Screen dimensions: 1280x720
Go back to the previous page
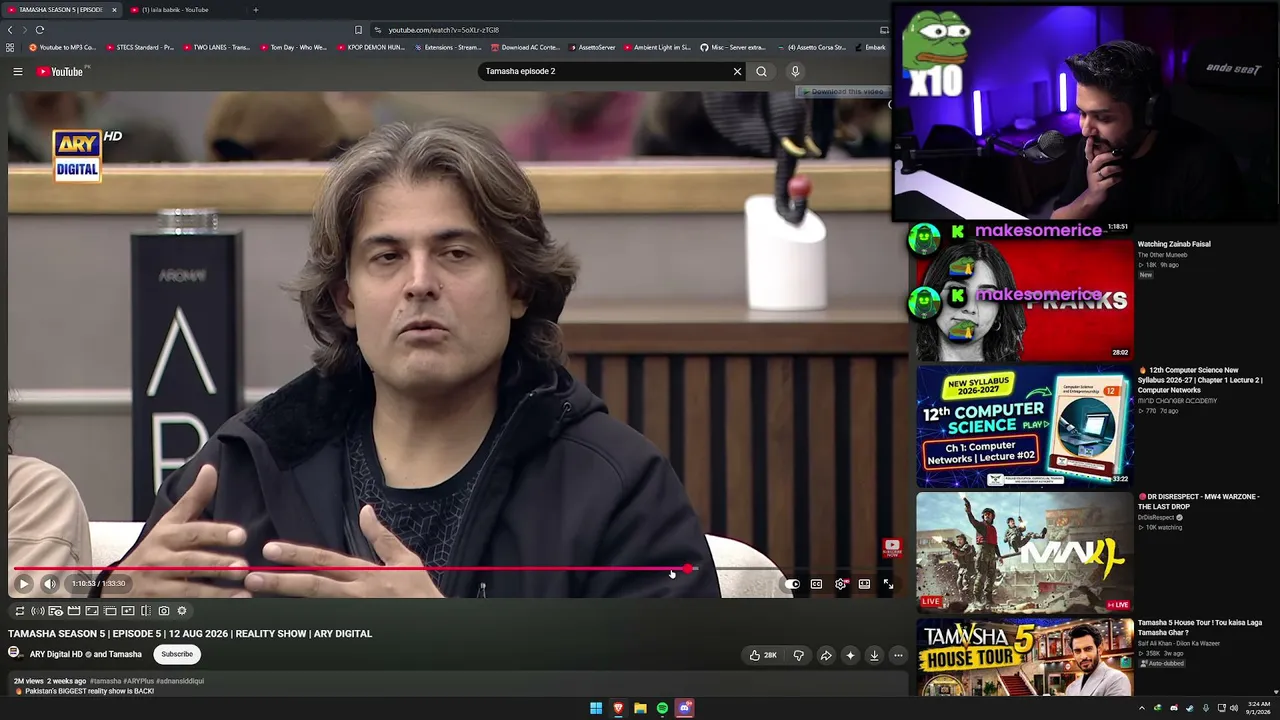pos(10,30)
